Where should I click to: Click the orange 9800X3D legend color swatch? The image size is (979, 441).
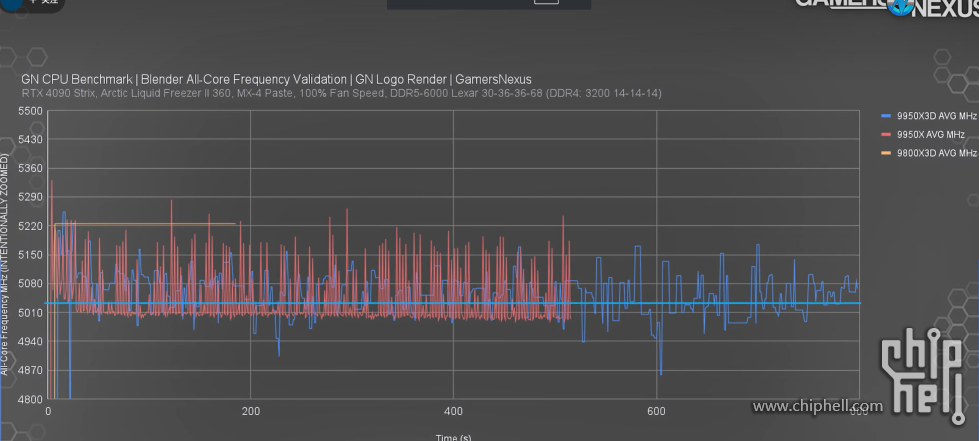pos(885,153)
